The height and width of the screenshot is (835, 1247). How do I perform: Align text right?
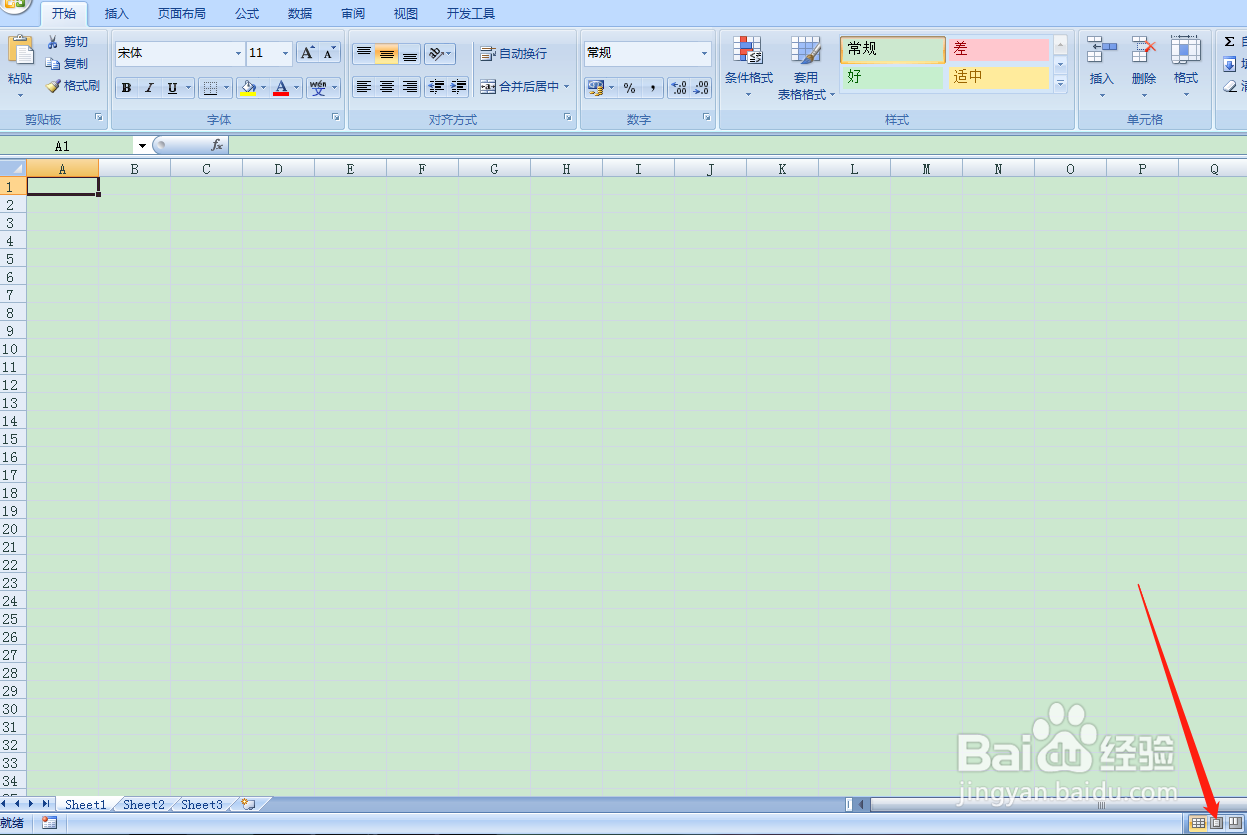[410, 87]
